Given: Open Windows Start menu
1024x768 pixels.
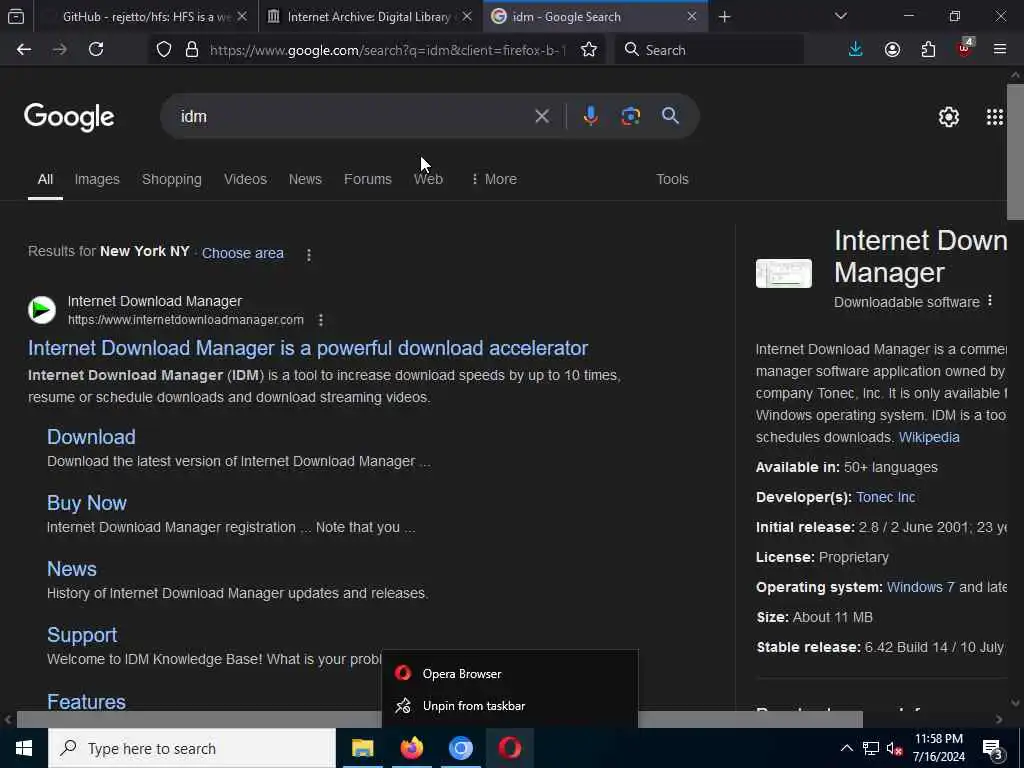Looking at the screenshot, I should (24, 748).
